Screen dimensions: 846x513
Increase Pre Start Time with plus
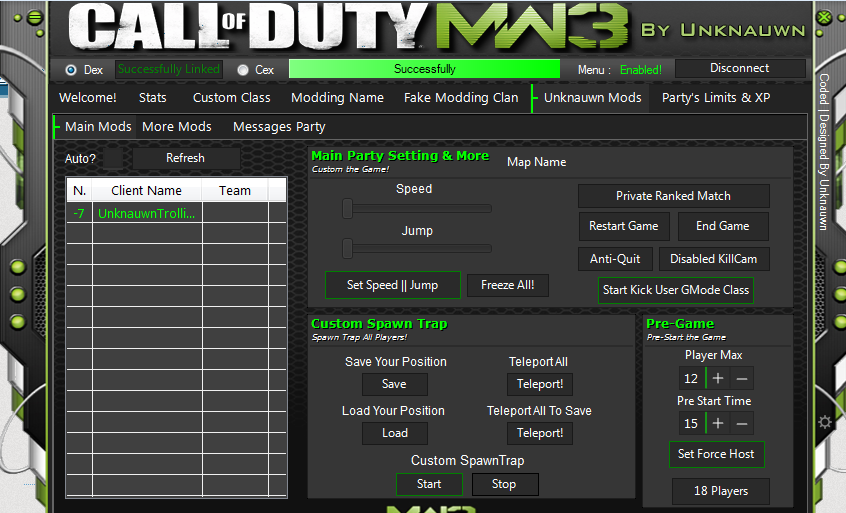tap(718, 423)
